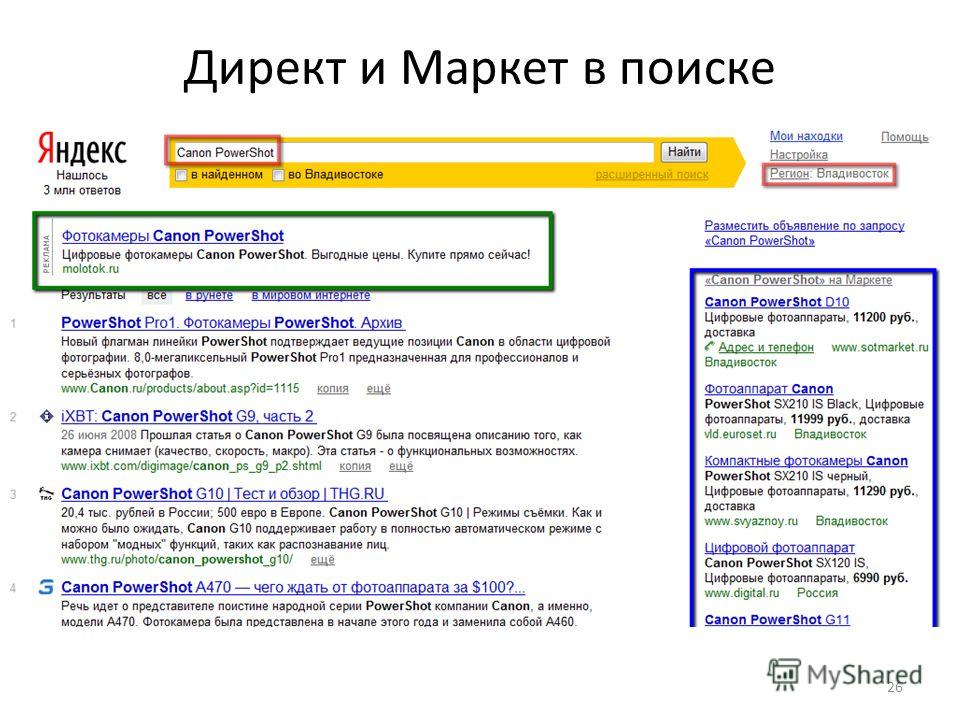Click price text '6990 руб.' in the SX120 offer
The image size is (960, 720).
(x=880, y=578)
